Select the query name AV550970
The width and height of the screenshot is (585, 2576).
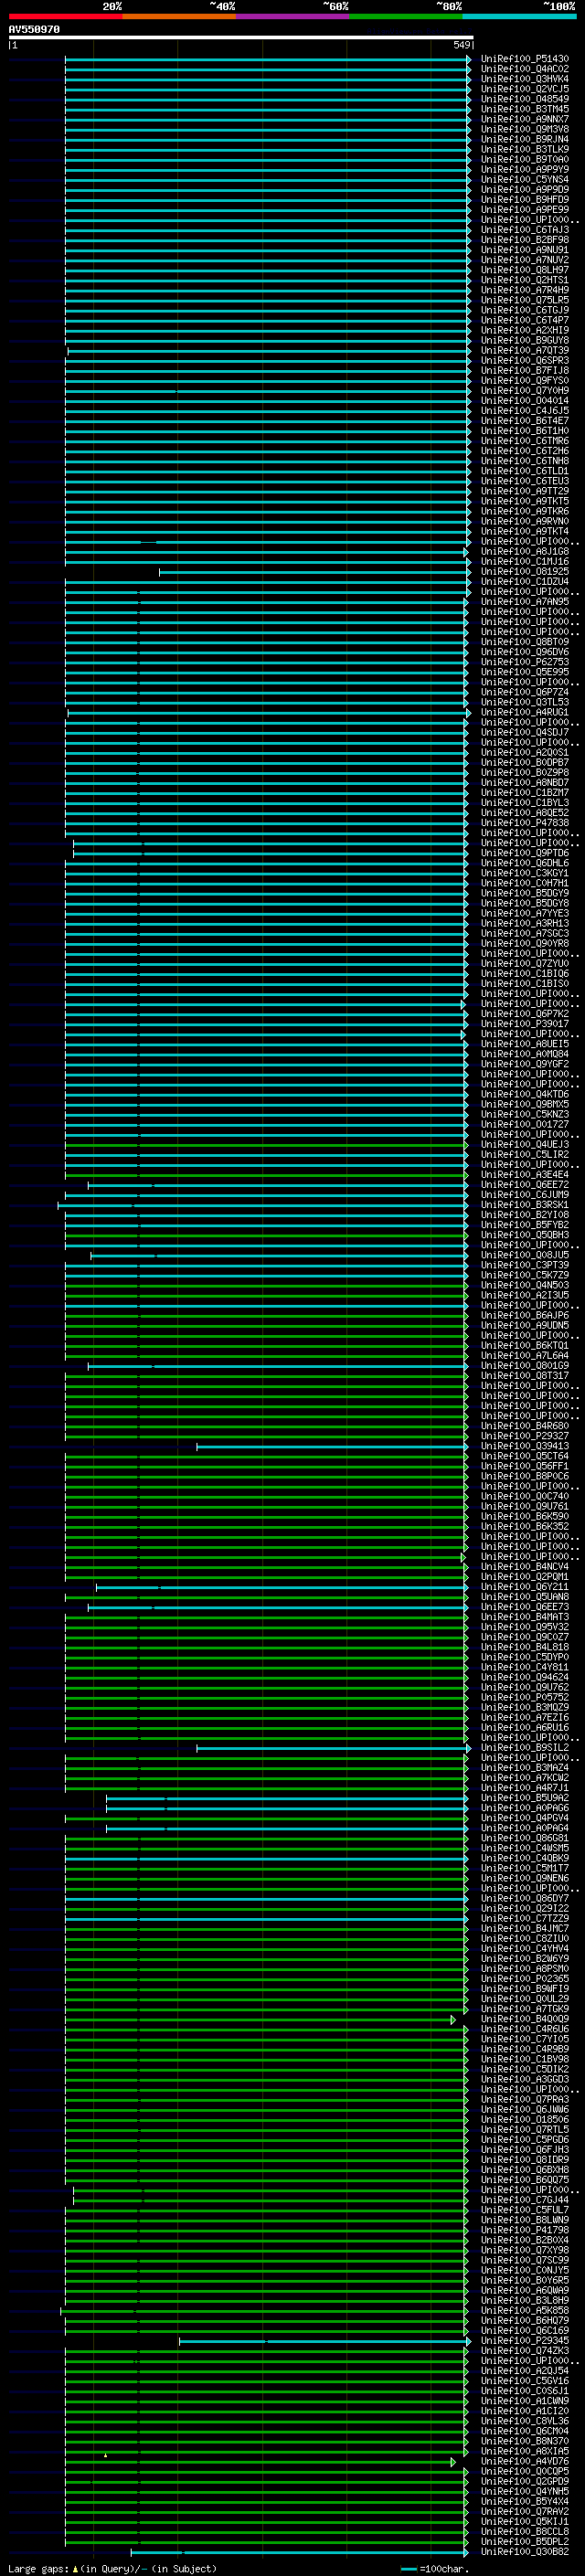(34, 30)
